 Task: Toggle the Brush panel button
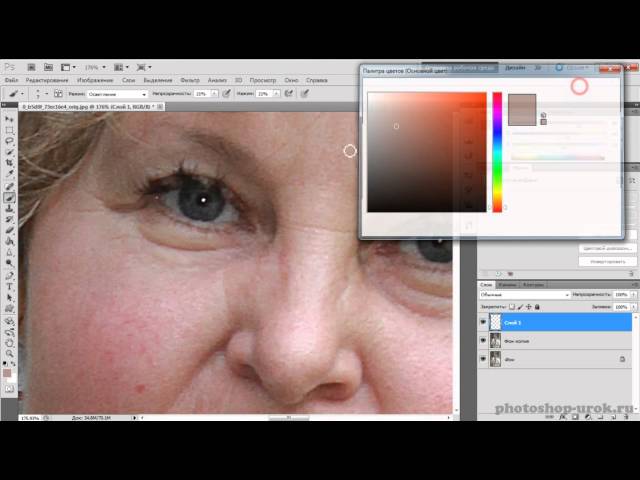58,94
